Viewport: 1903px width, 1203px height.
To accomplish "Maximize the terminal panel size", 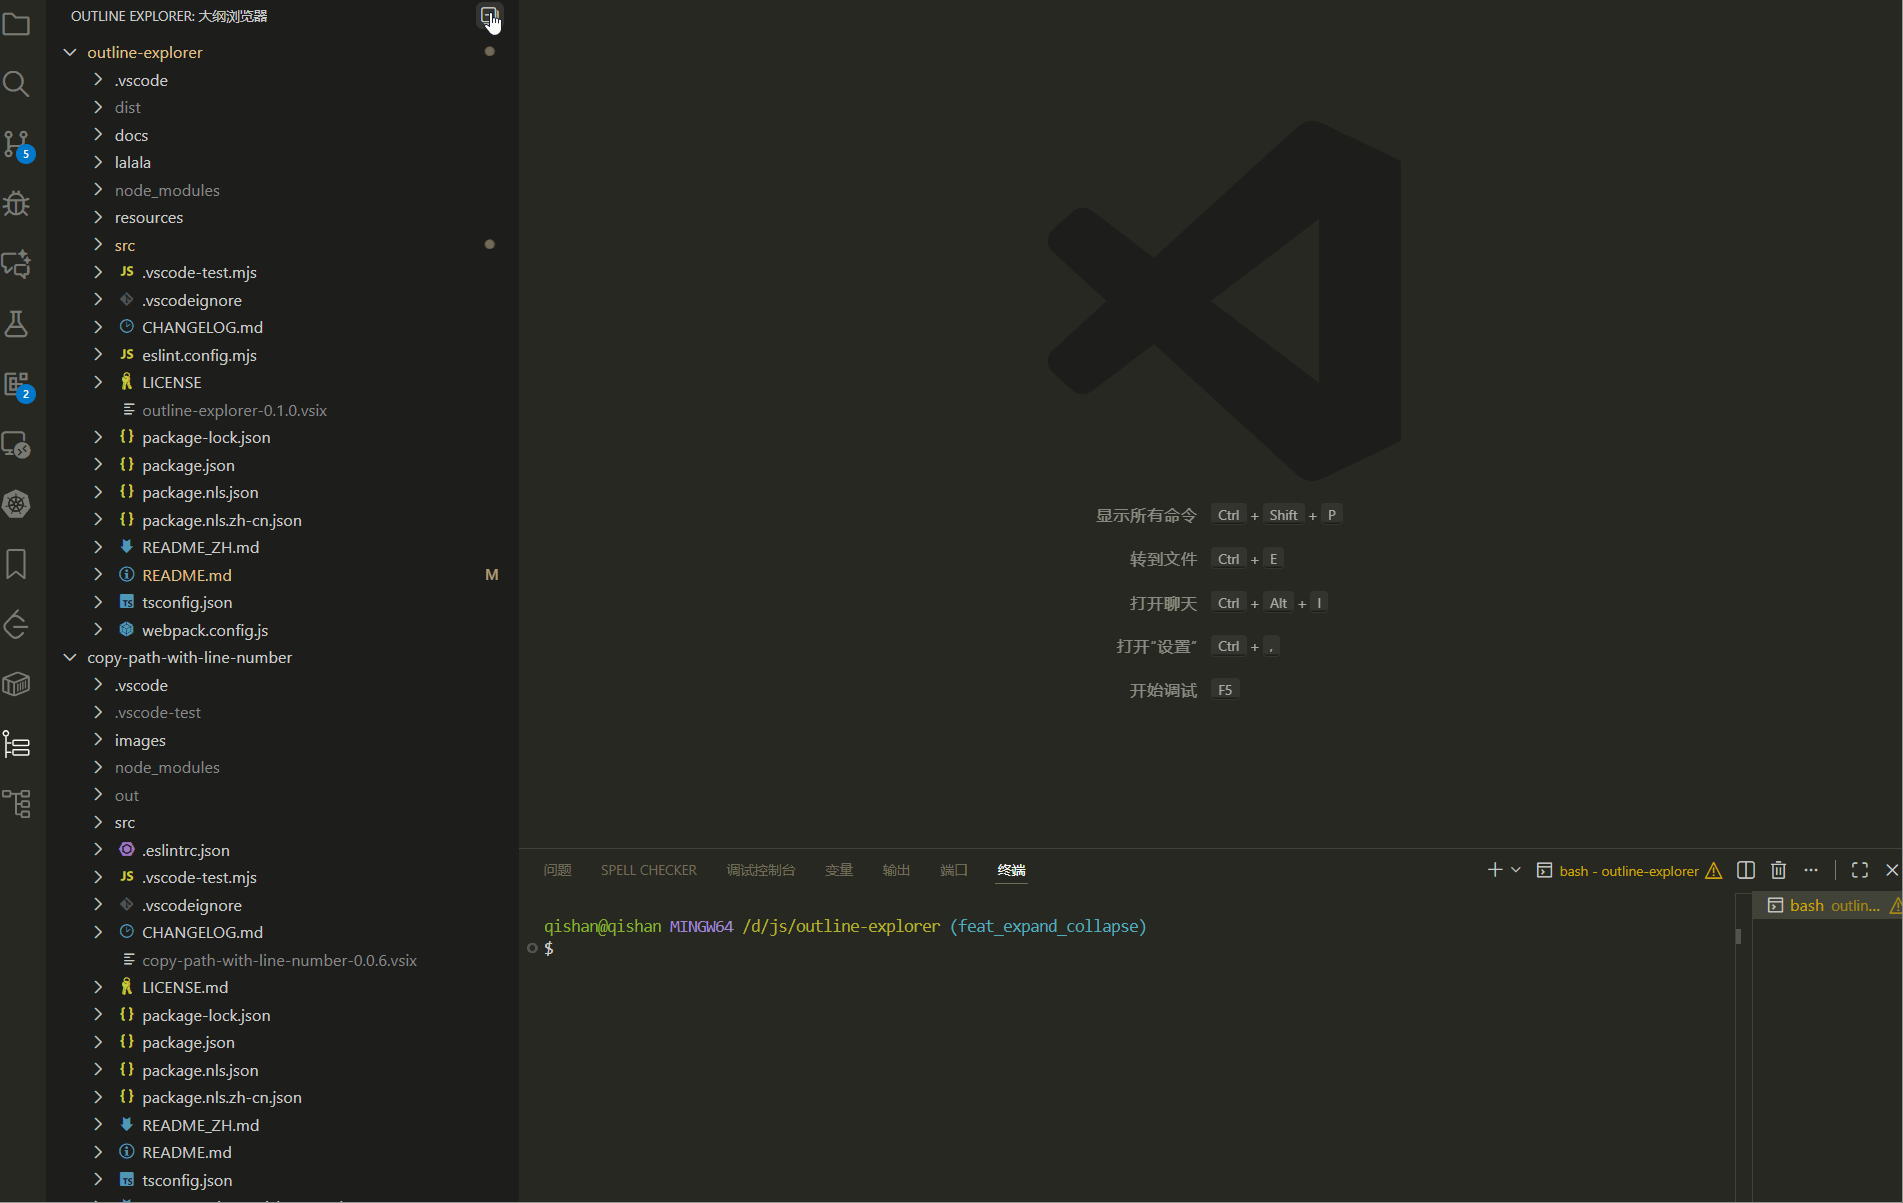I will point(1860,870).
